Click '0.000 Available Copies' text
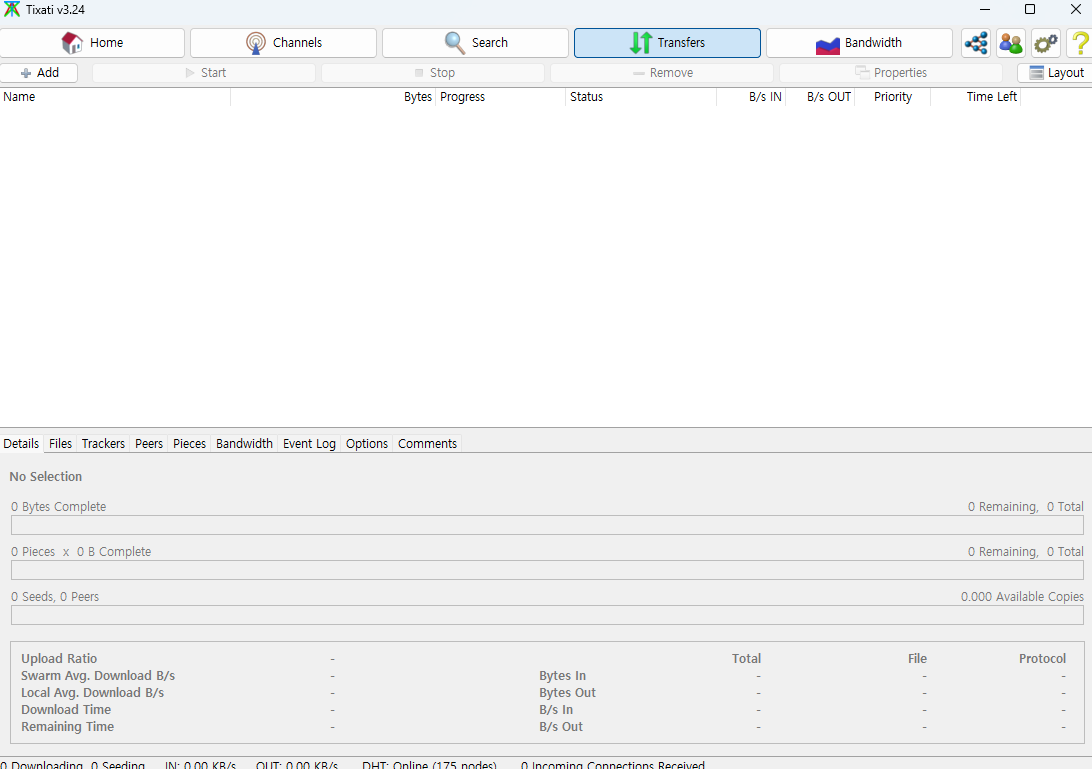Image resolution: width=1092 pixels, height=769 pixels. click(x=1022, y=597)
